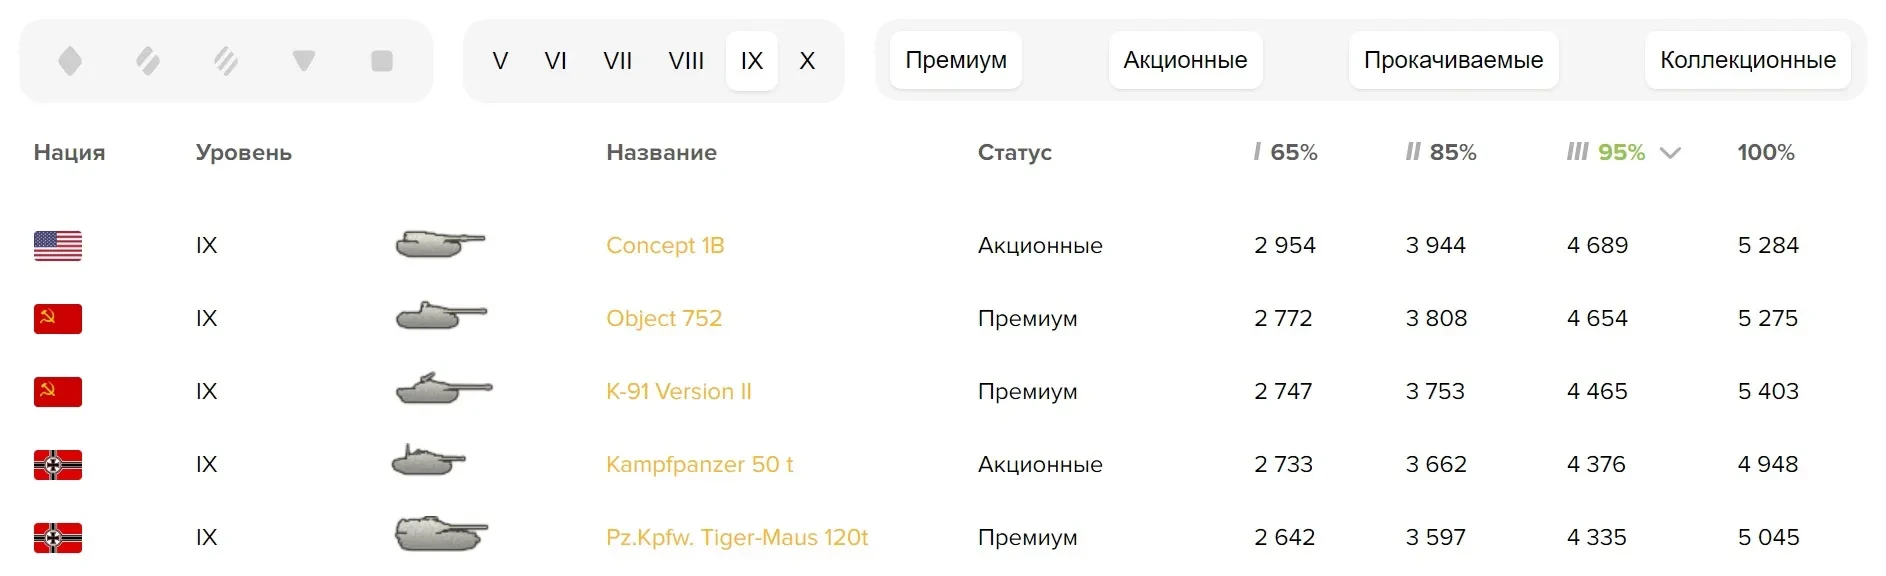Screen dimensions: 1886x576
Task: Toggle the Коллекционные status filter
Action: click(1747, 60)
